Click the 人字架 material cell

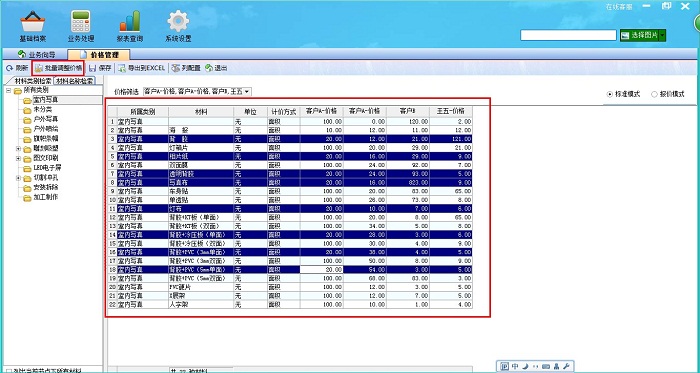(x=201, y=305)
